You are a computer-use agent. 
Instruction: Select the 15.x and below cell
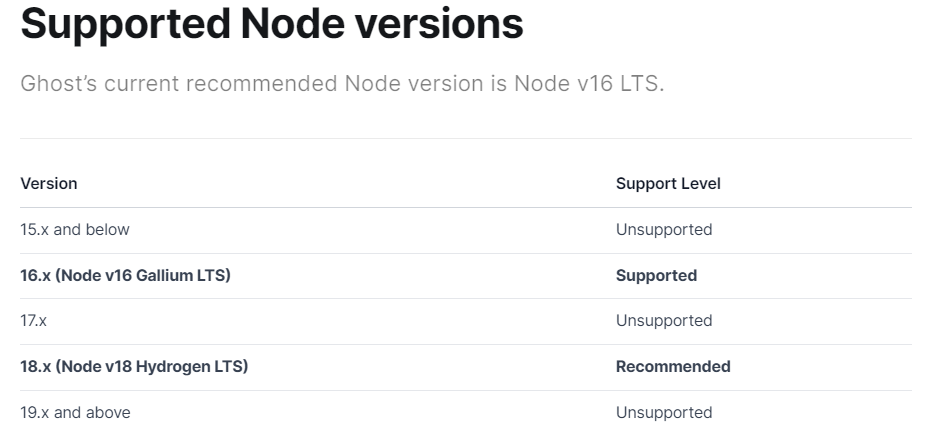pos(75,230)
